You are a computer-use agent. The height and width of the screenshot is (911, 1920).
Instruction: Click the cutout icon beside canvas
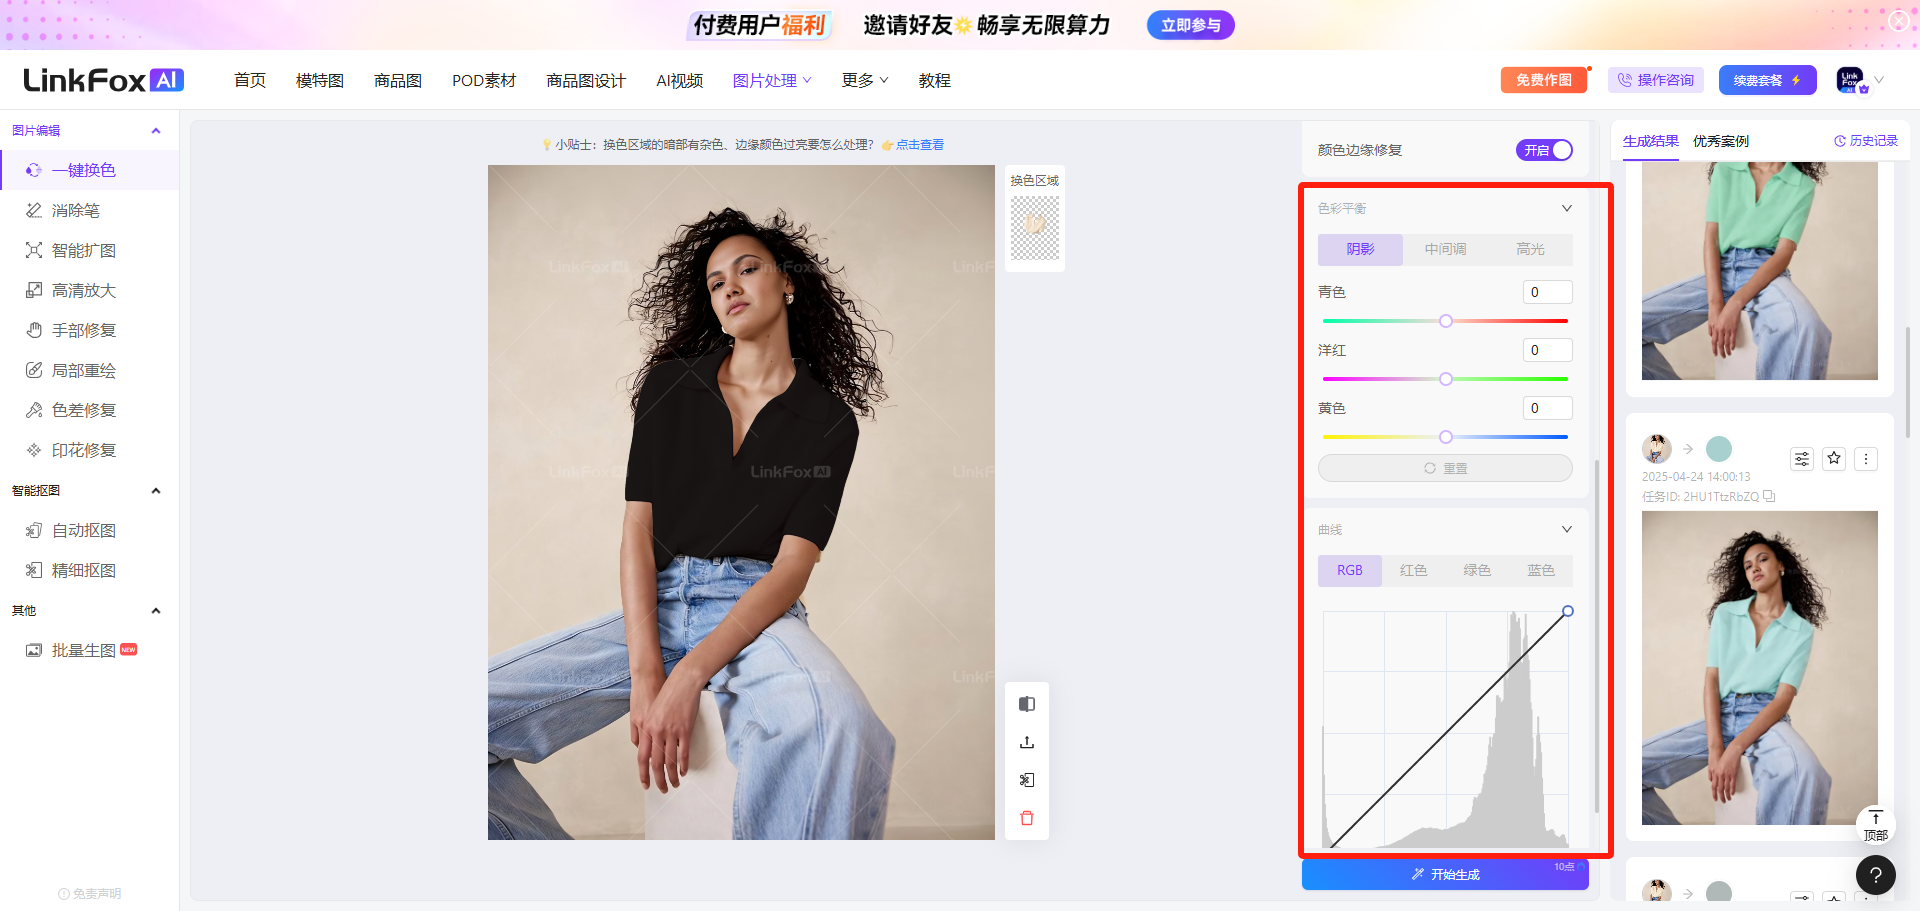click(1027, 780)
